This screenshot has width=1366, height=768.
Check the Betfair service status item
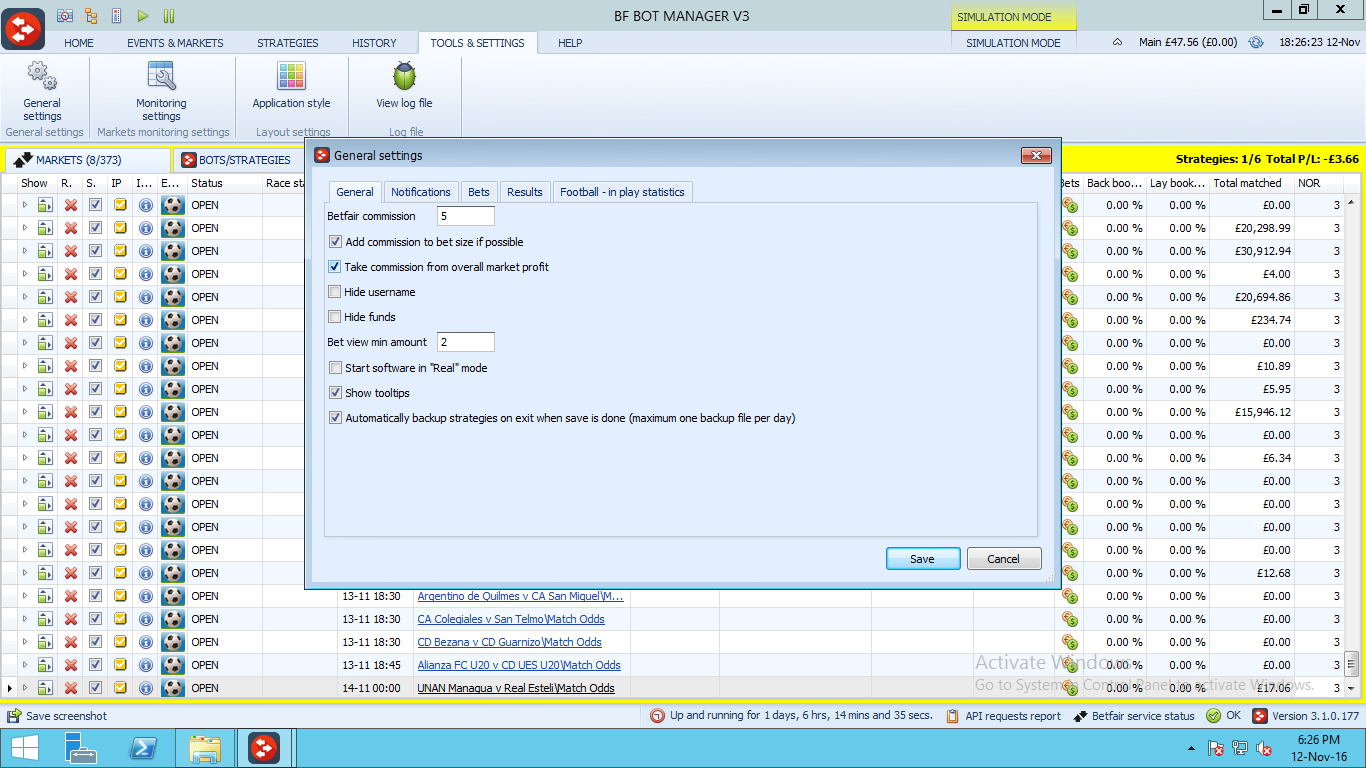point(1134,716)
